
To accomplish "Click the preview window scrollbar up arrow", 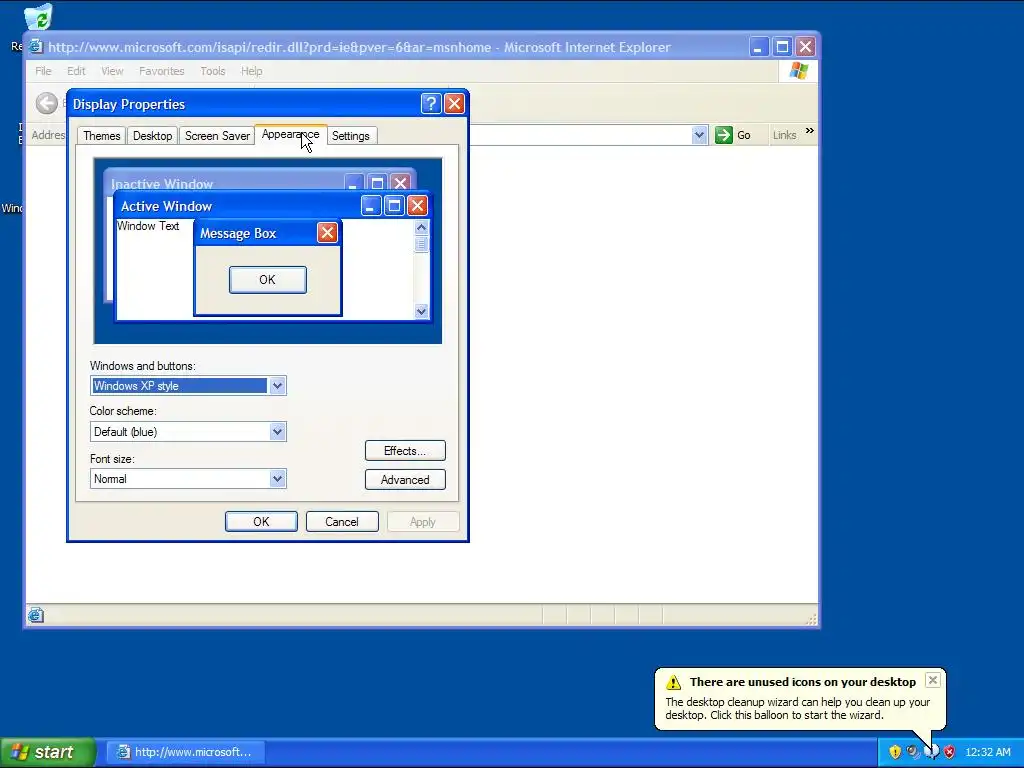I will [421, 227].
